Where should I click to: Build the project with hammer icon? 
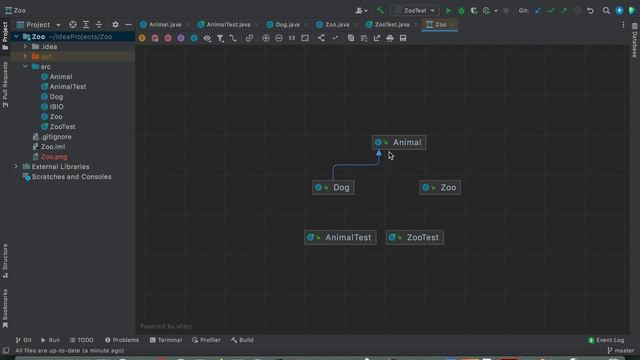[380, 11]
